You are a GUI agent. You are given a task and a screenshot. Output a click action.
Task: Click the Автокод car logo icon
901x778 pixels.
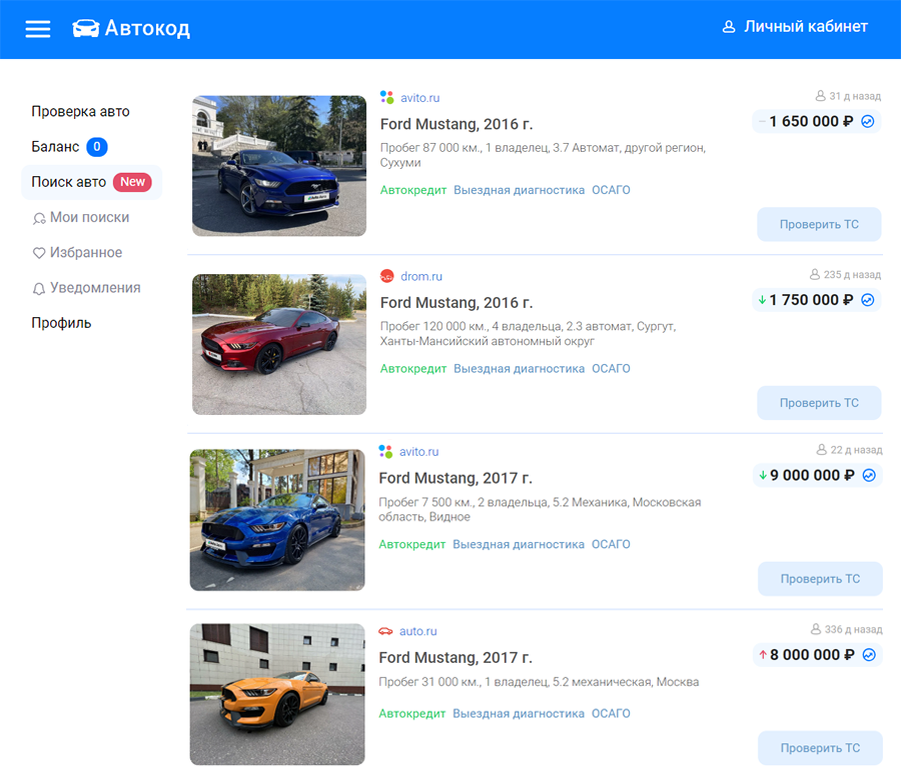(86, 28)
